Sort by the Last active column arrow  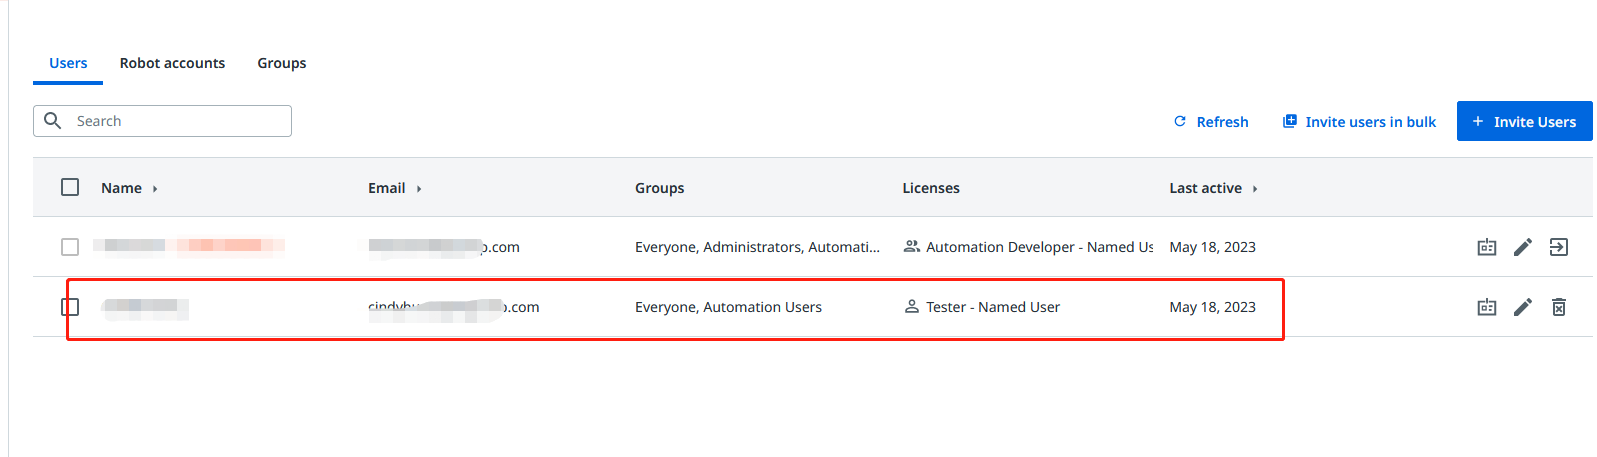(x=1255, y=189)
